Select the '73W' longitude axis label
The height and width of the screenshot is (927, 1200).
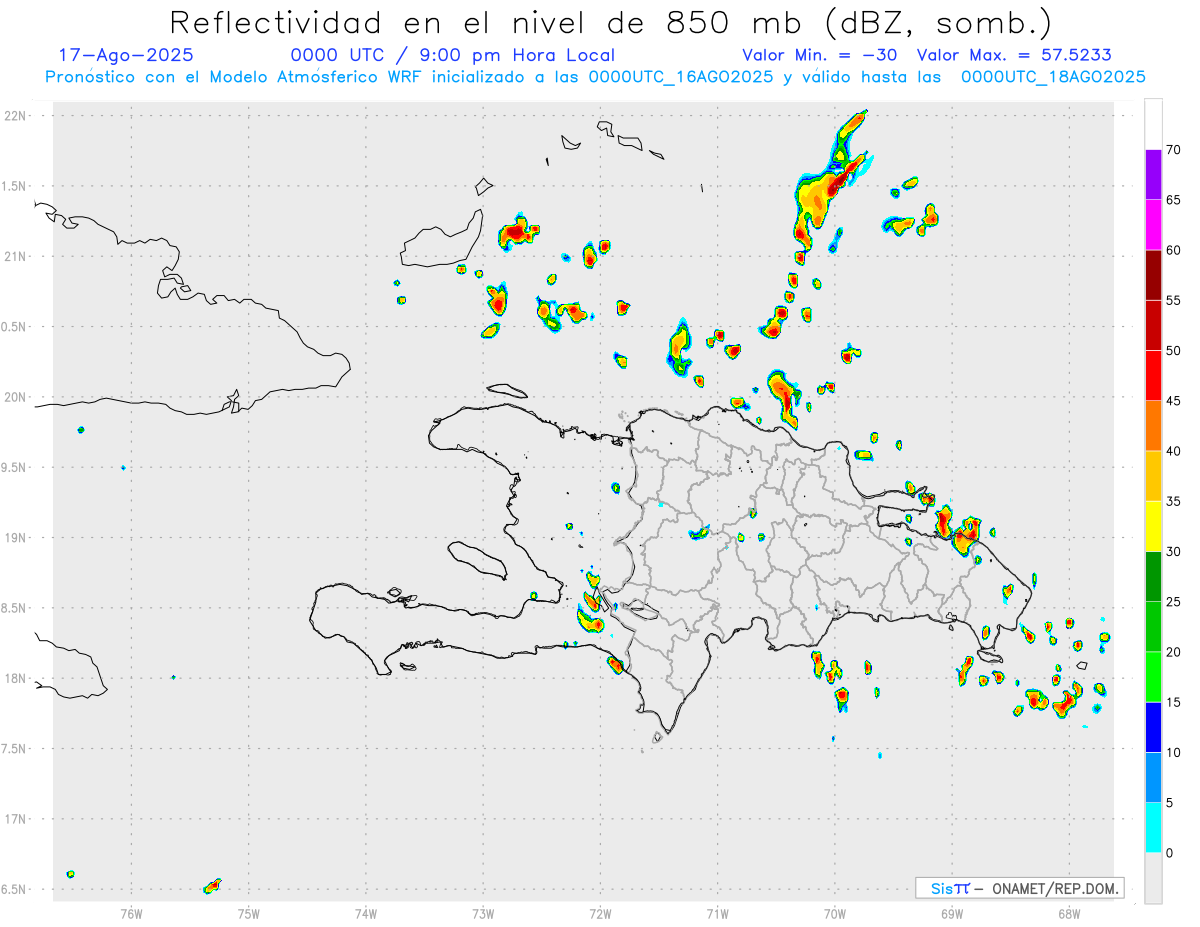pyautogui.click(x=483, y=914)
